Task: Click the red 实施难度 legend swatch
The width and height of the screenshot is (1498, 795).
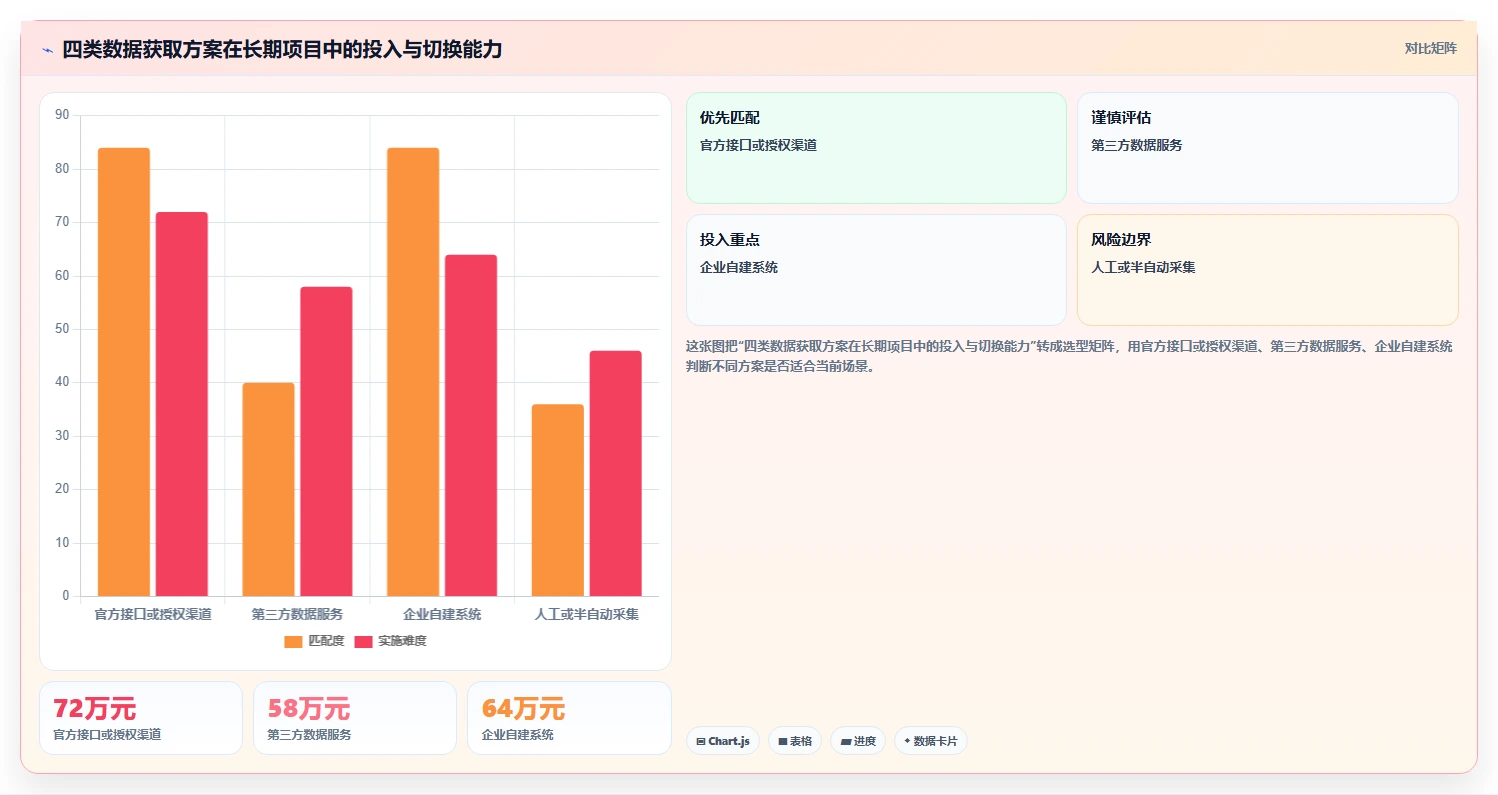Action: (x=363, y=641)
